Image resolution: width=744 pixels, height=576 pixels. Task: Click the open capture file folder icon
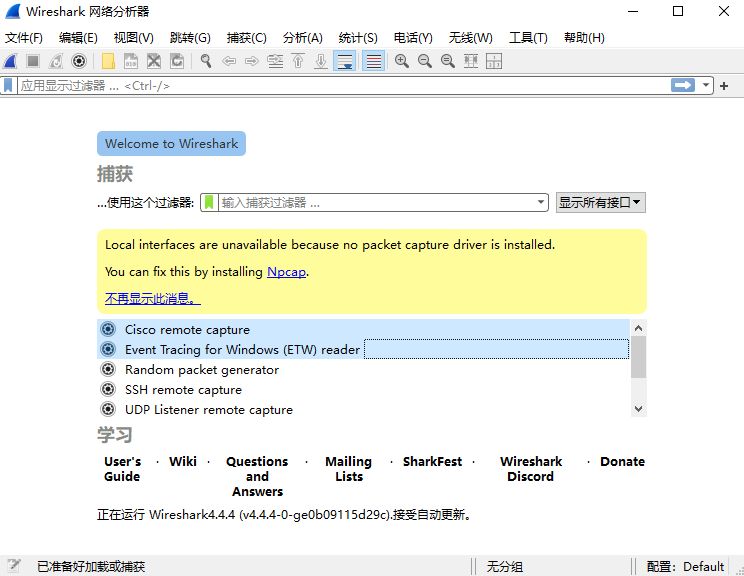point(108,61)
